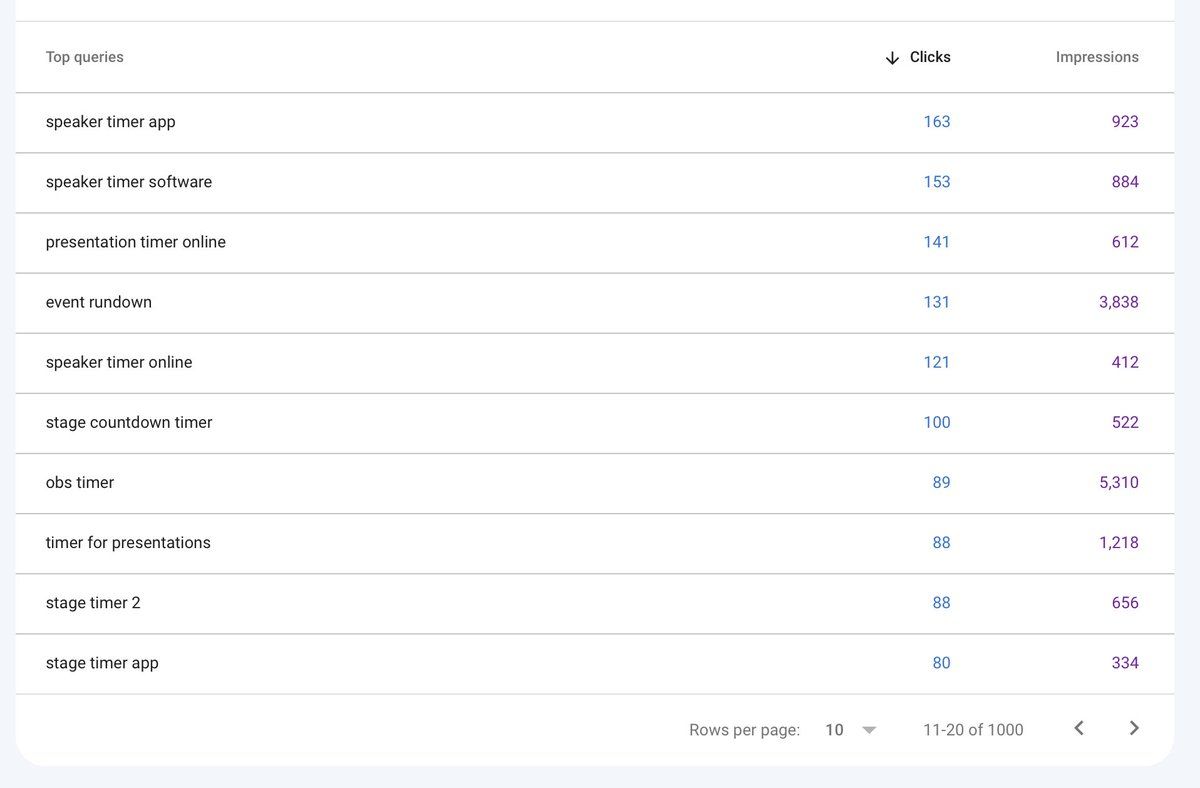Select the 'event rundown' query row
The width and height of the screenshot is (1200, 788).
coord(99,302)
